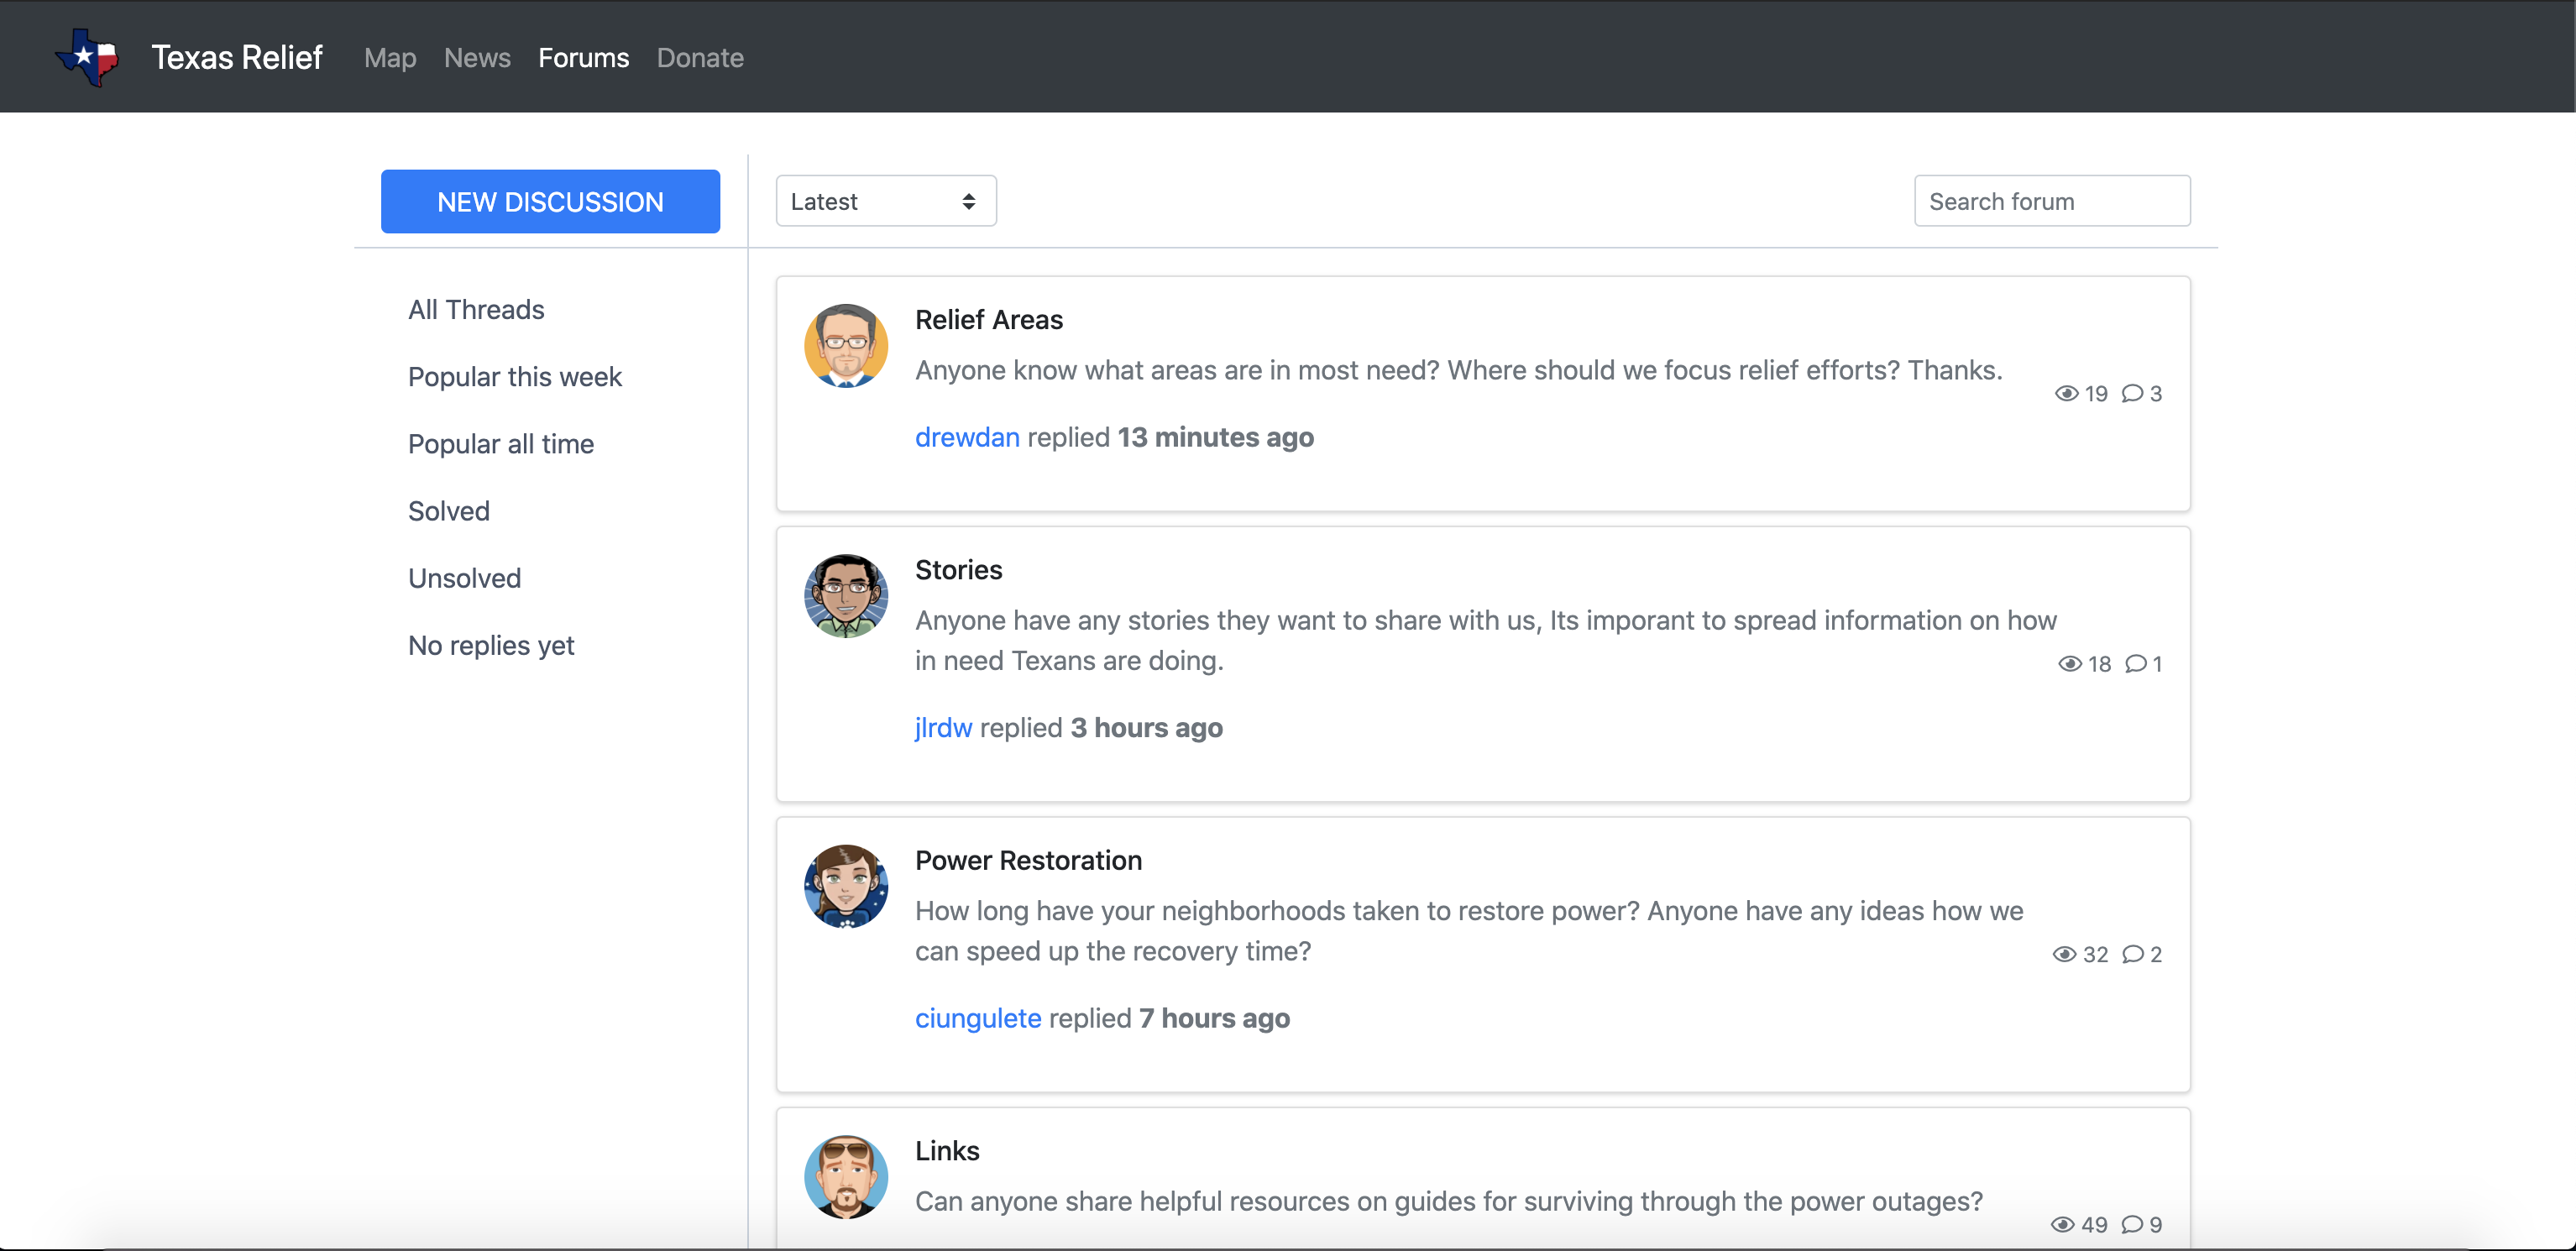Click comment bubble icon on Relief Areas

pos(2132,393)
